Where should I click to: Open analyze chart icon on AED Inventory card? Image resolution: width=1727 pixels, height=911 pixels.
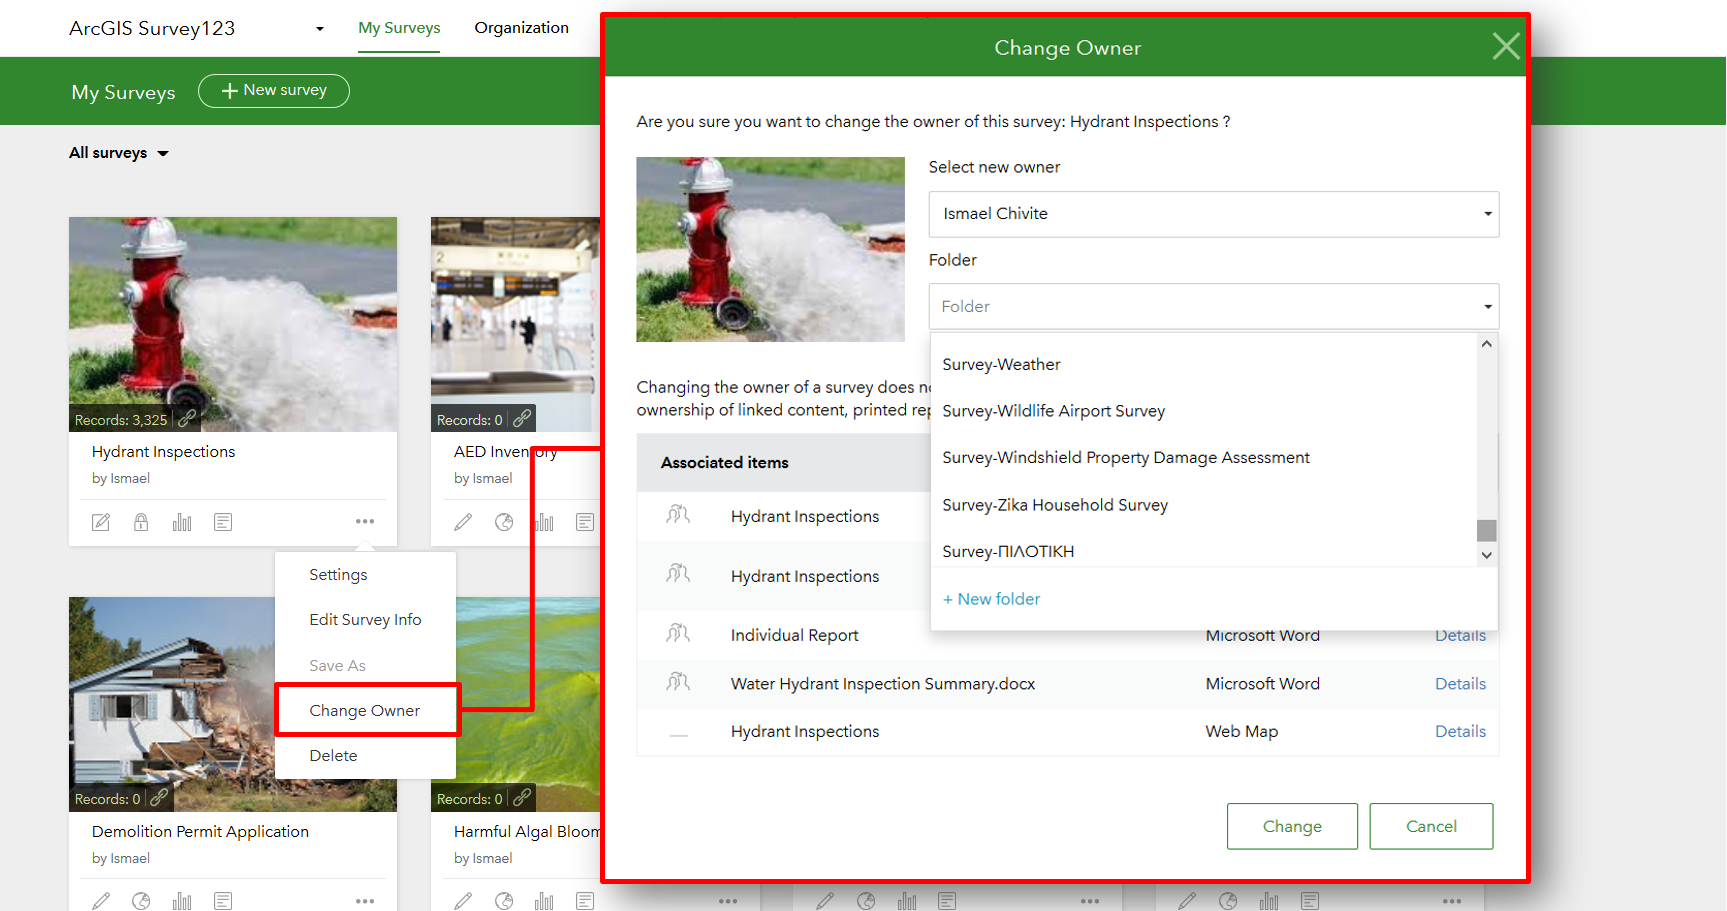544,522
